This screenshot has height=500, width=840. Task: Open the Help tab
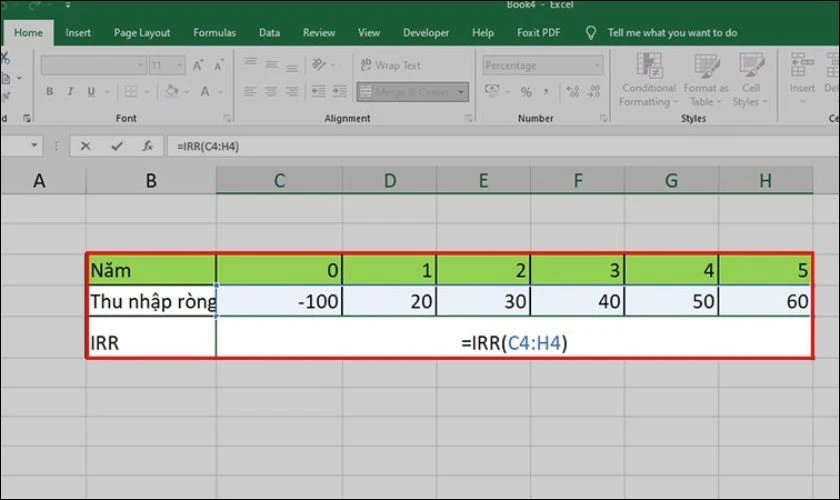point(483,33)
